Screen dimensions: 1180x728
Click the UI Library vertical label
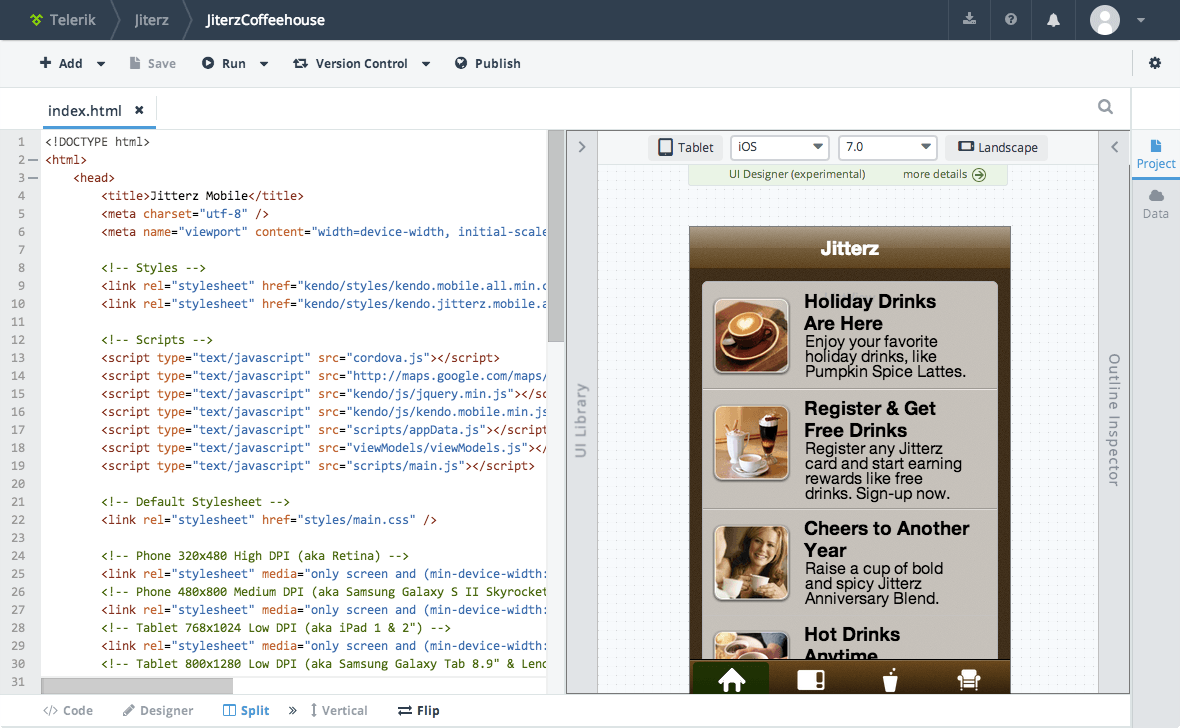581,420
